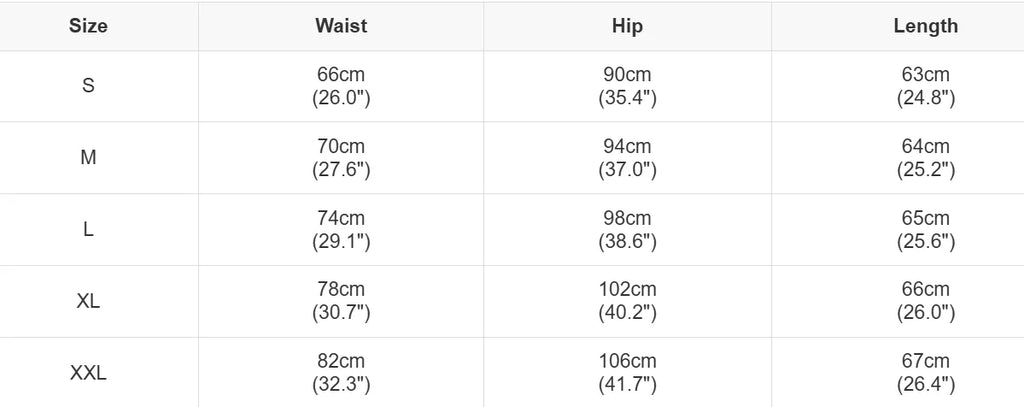Screen dimensions: 1024x407
Task: Click the Waist column header
Action: click(341, 27)
